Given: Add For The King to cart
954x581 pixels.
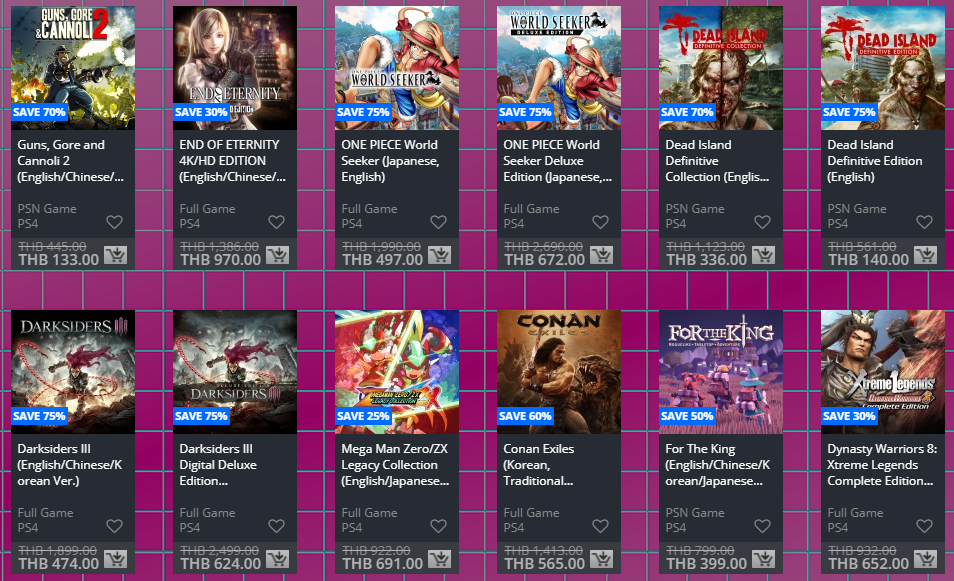Looking at the screenshot, I should 763,558.
